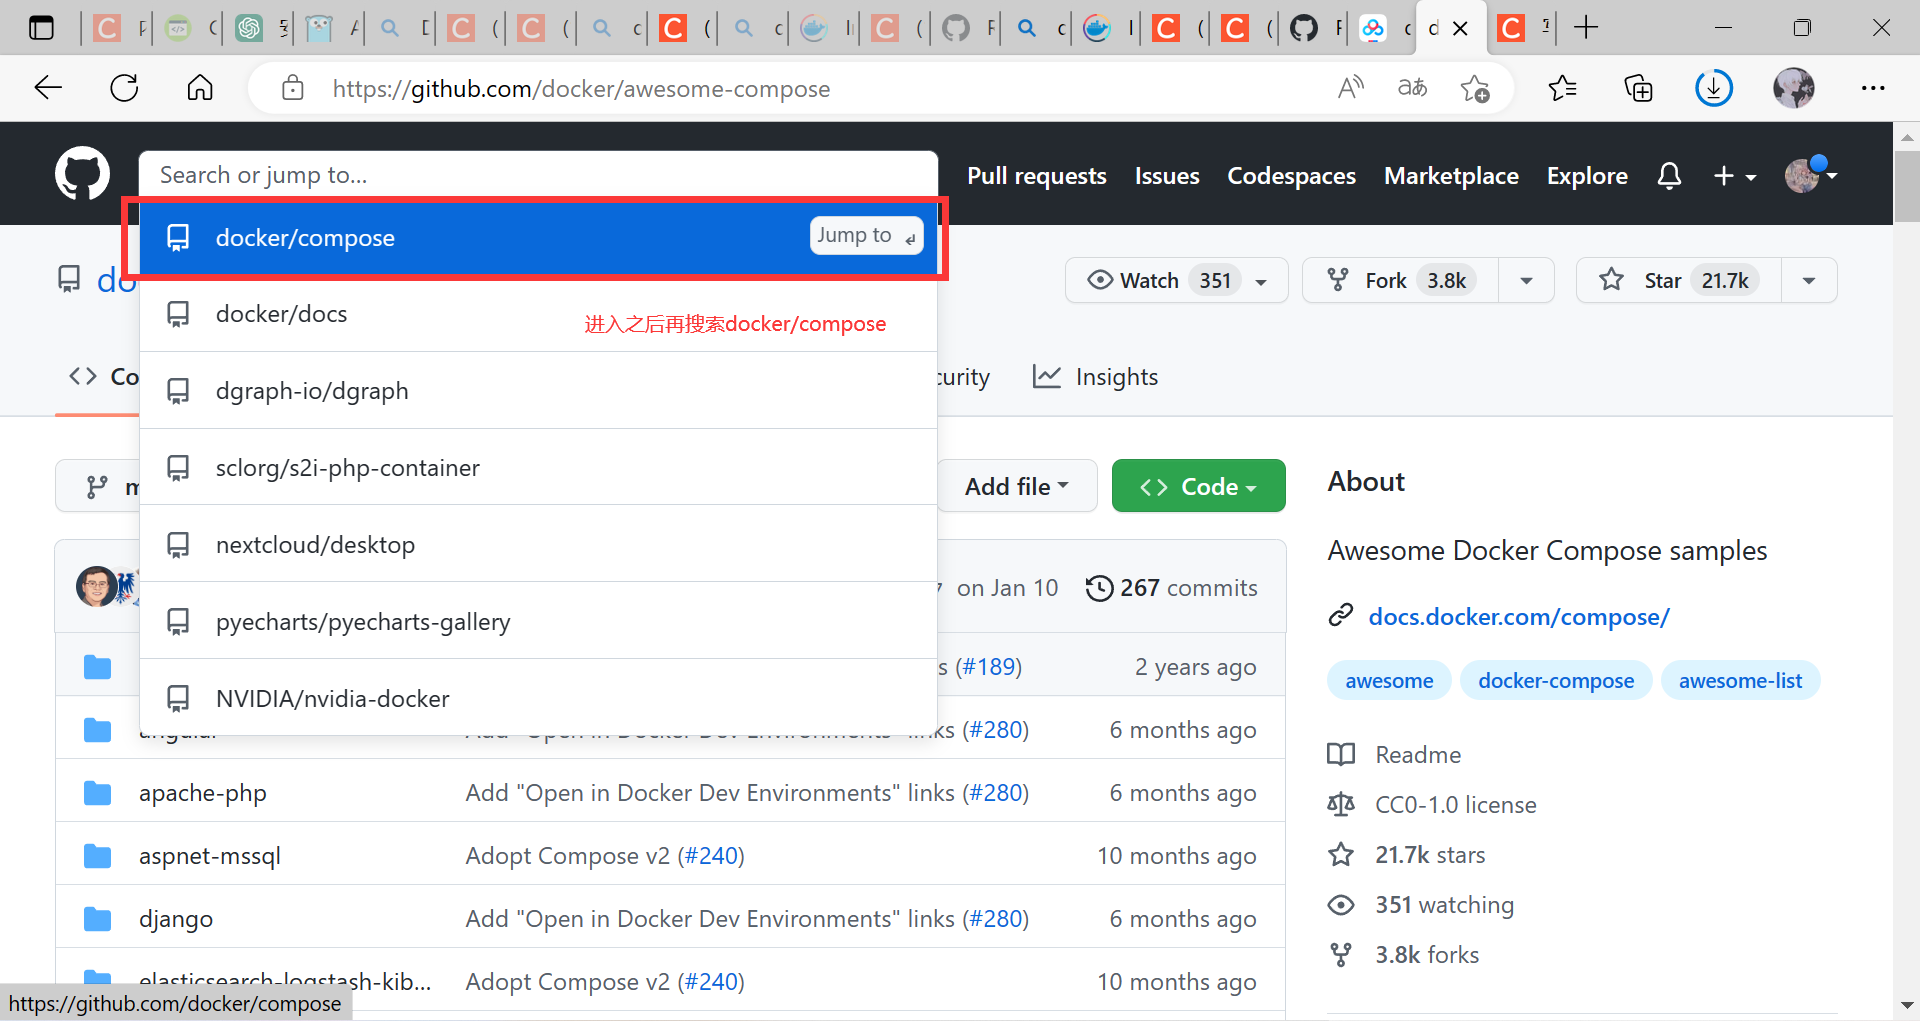Click the awesome-list topic tag
The image size is (1920, 1021).
click(1740, 680)
